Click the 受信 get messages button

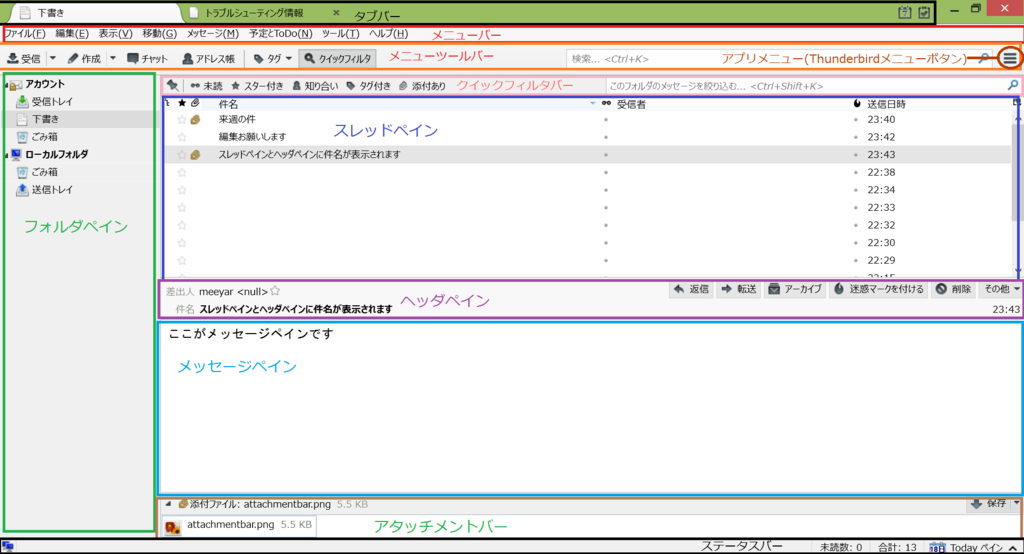[x=24, y=59]
